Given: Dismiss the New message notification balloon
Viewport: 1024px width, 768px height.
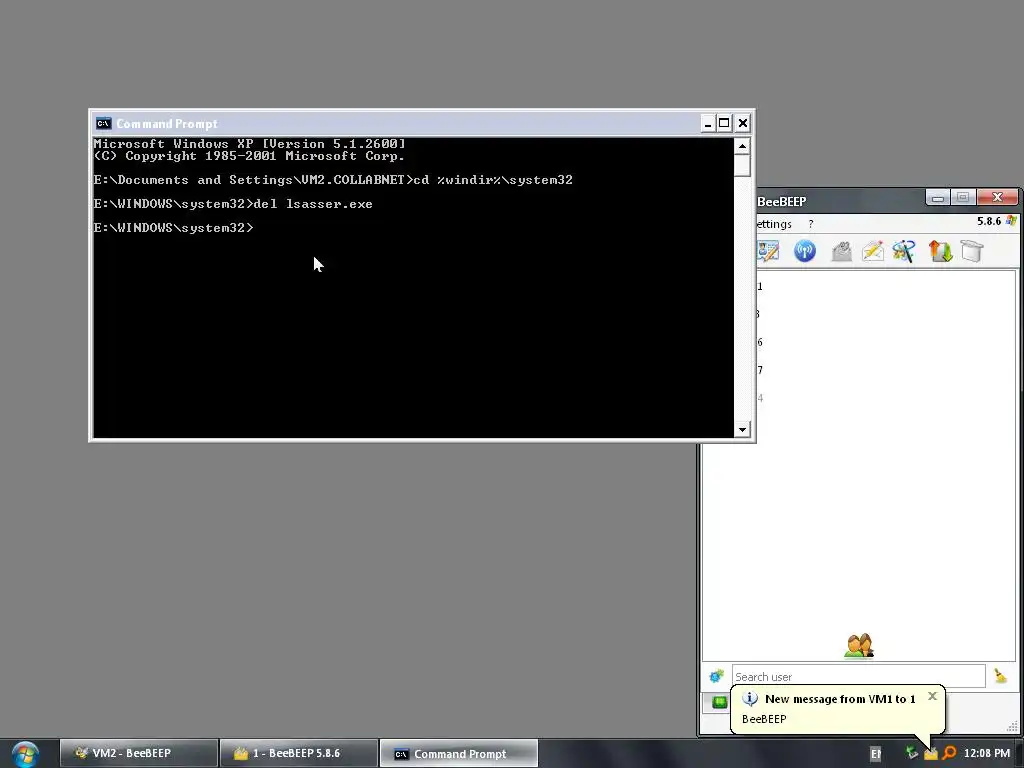Looking at the screenshot, I should (x=933, y=696).
